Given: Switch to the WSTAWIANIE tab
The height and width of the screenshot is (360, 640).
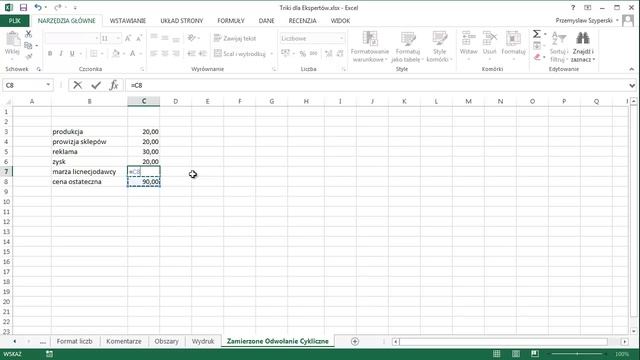Looking at the screenshot, I should tap(128, 20).
